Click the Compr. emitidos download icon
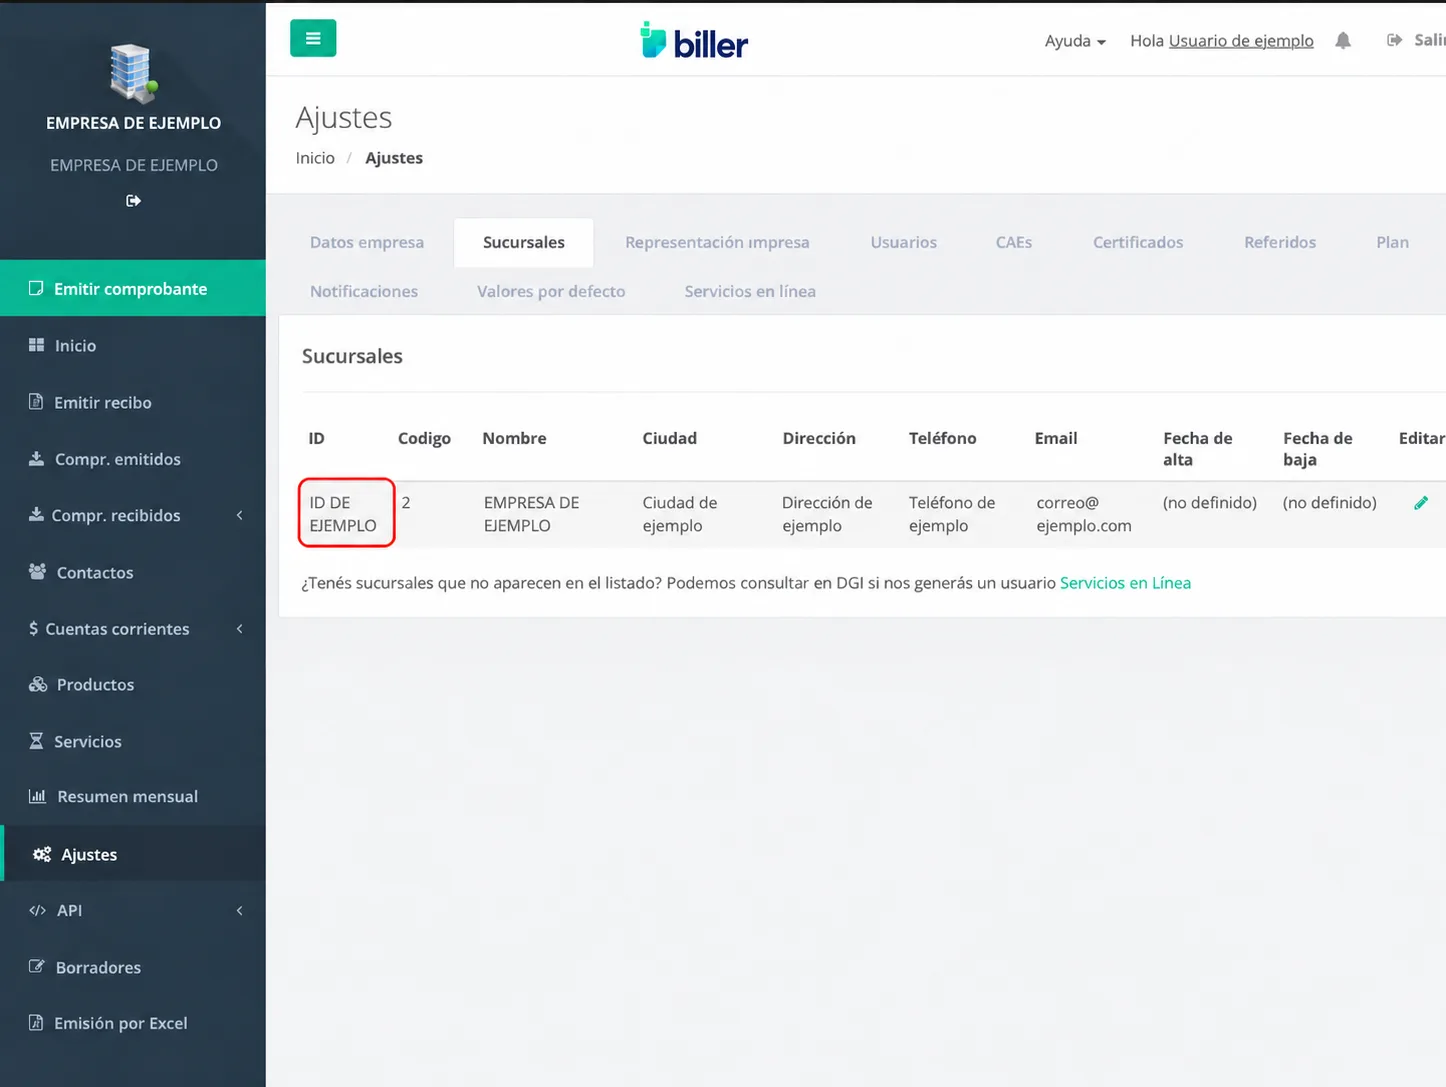The width and height of the screenshot is (1446, 1087). coord(36,459)
